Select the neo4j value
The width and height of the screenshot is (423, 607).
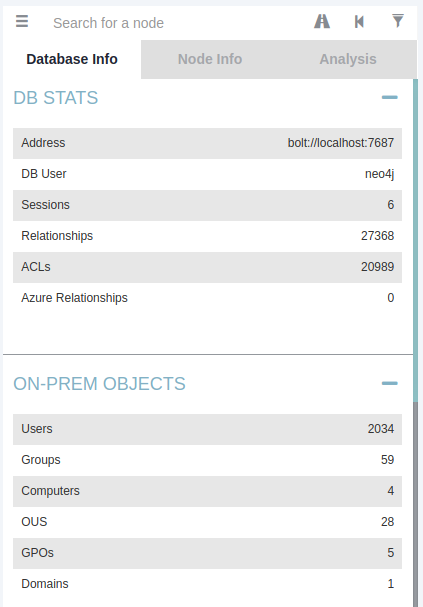pos(380,174)
